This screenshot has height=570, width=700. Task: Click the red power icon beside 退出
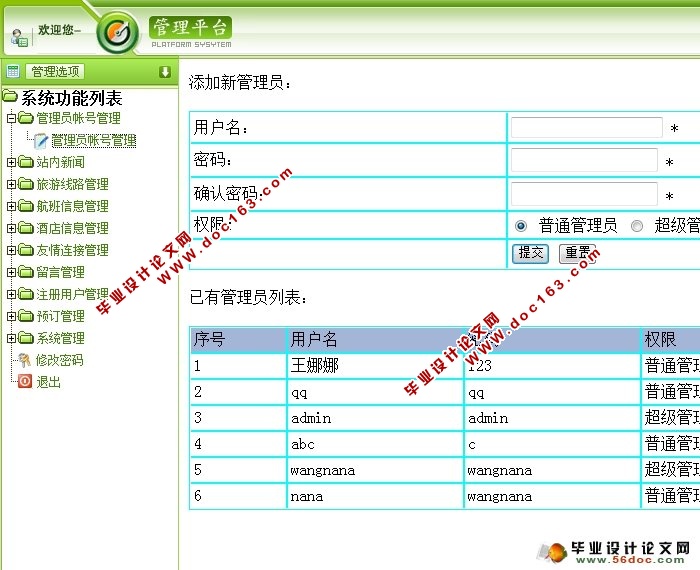[25, 381]
